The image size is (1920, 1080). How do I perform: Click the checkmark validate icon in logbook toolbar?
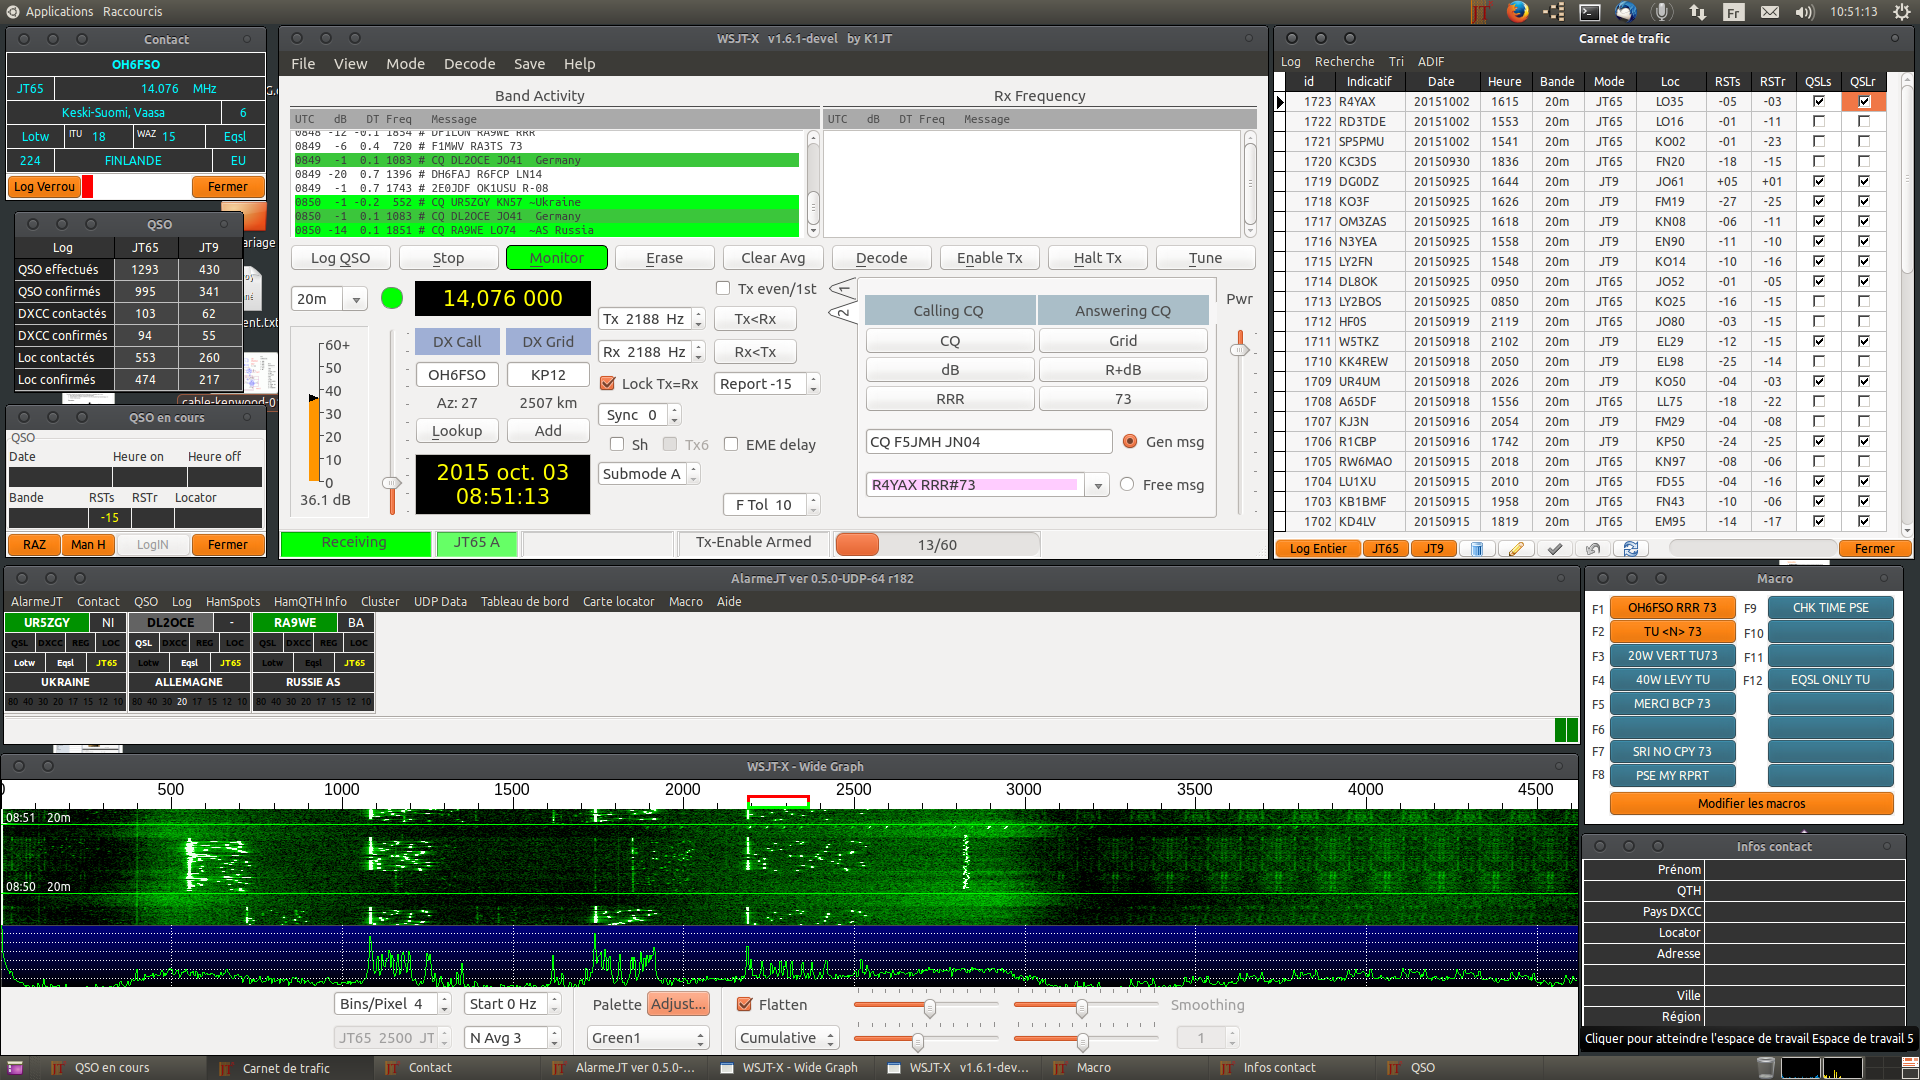[x=1554, y=548]
